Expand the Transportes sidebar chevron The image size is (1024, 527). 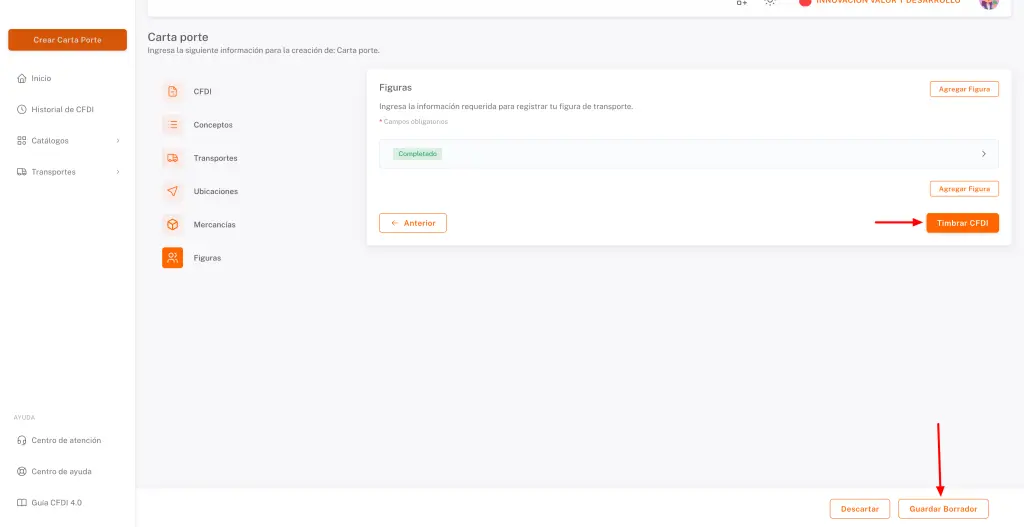[x=118, y=172]
